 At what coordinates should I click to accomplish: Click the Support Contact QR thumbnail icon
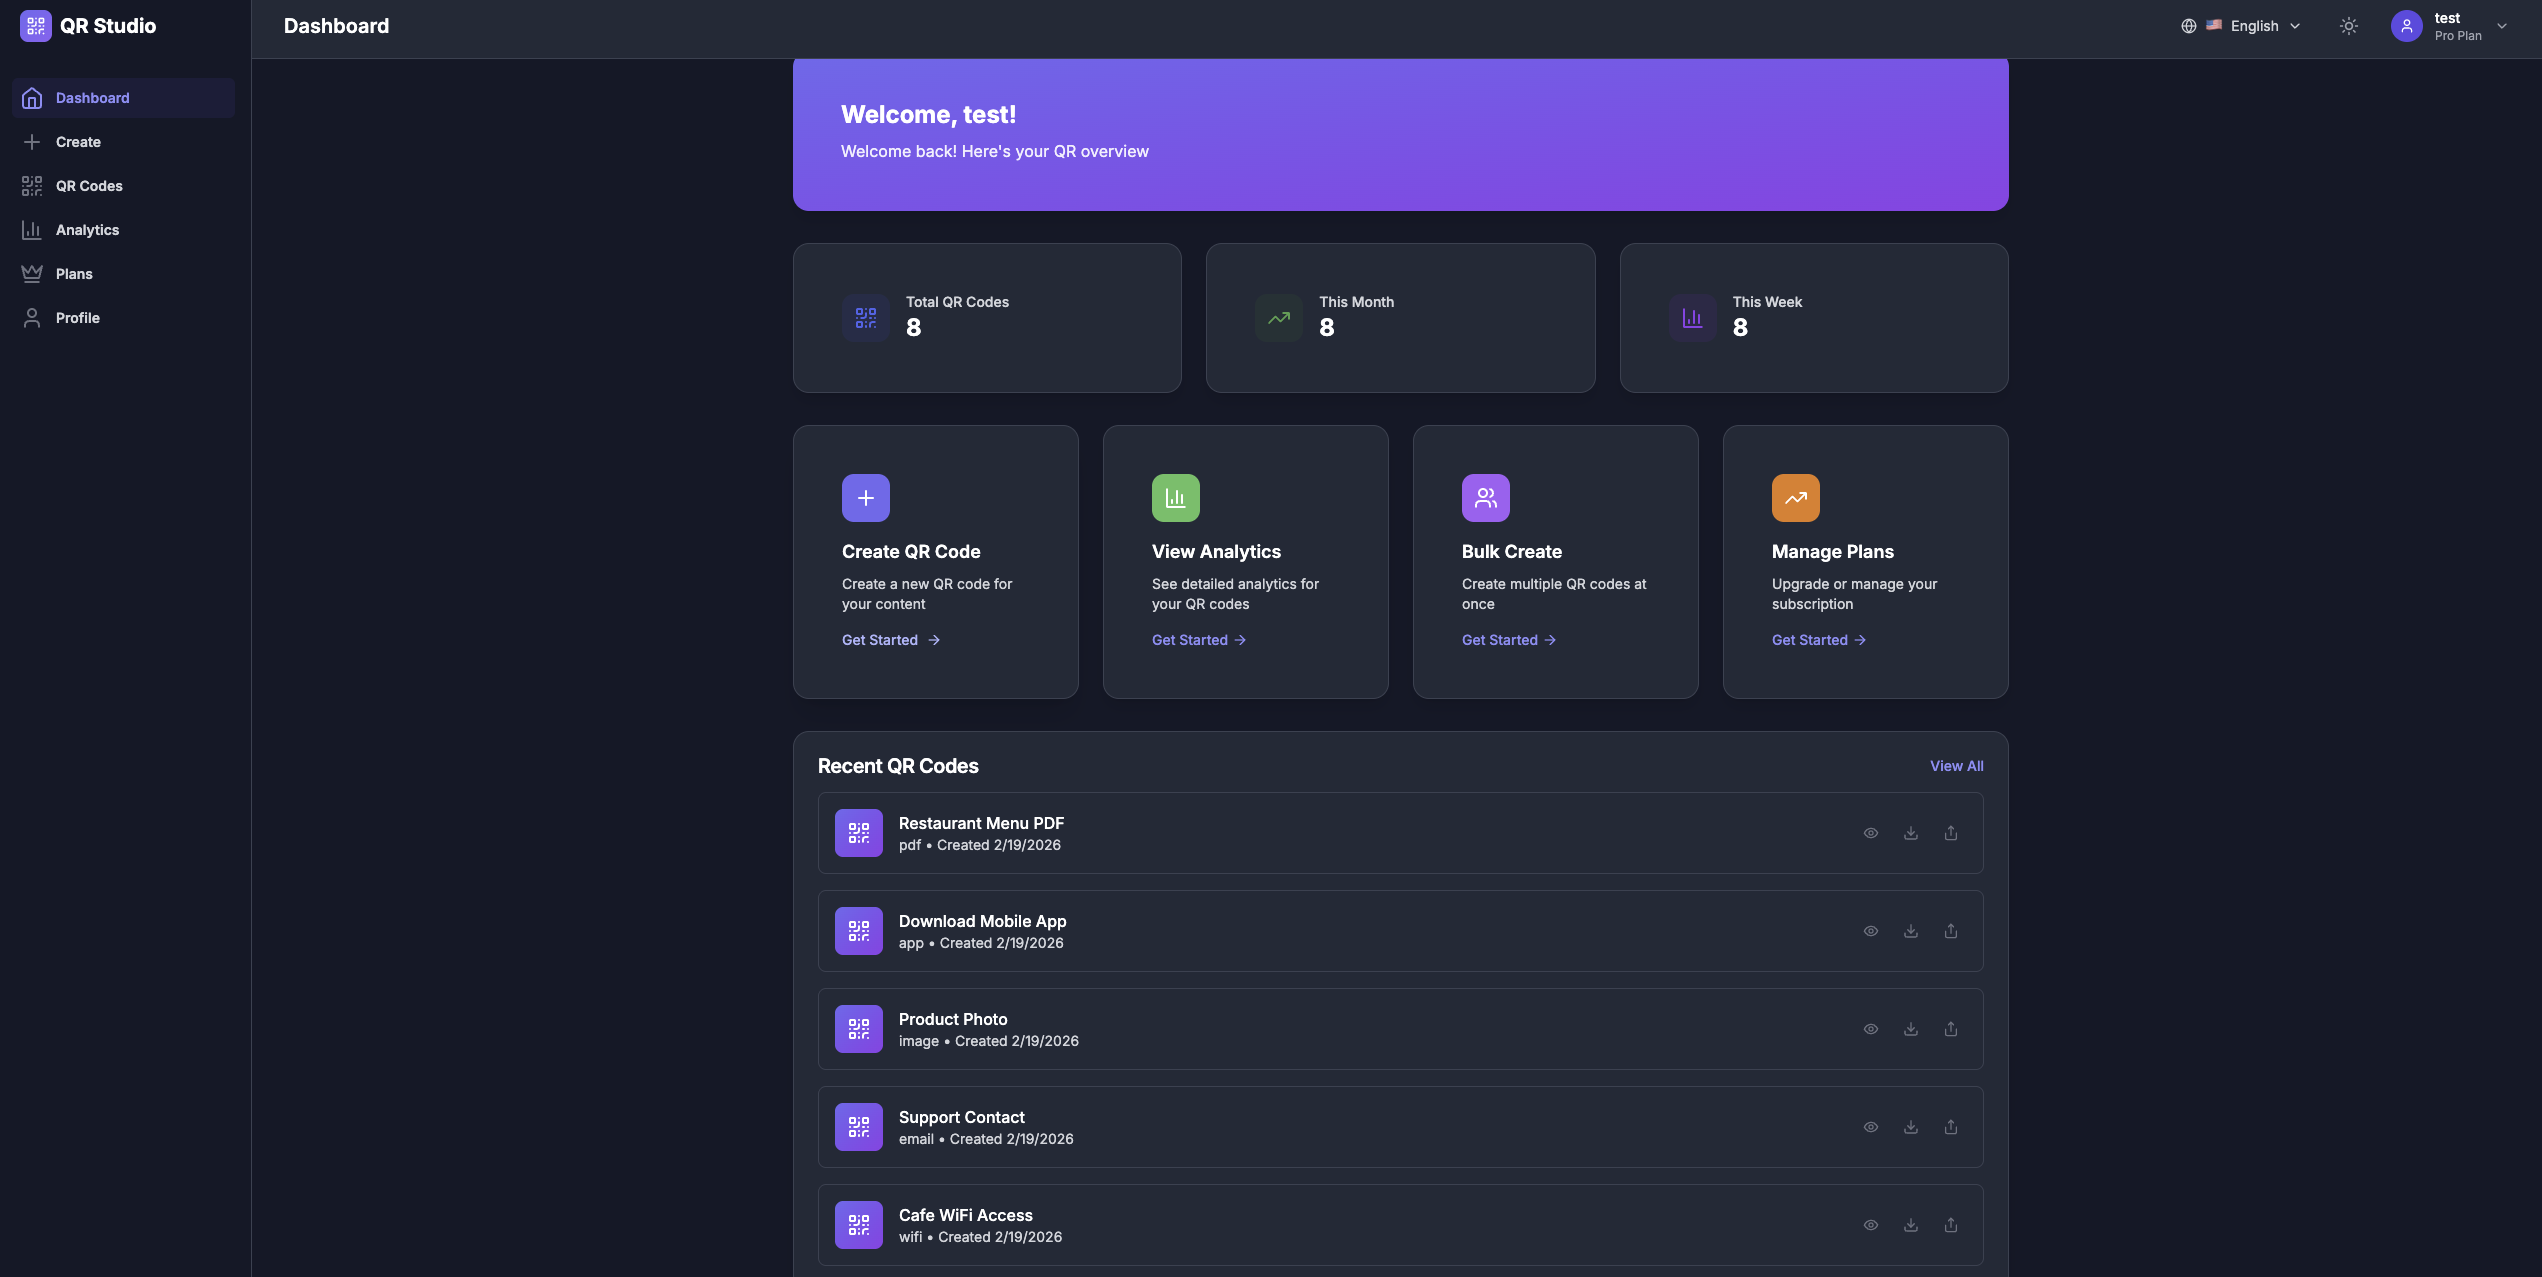click(858, 1127)
